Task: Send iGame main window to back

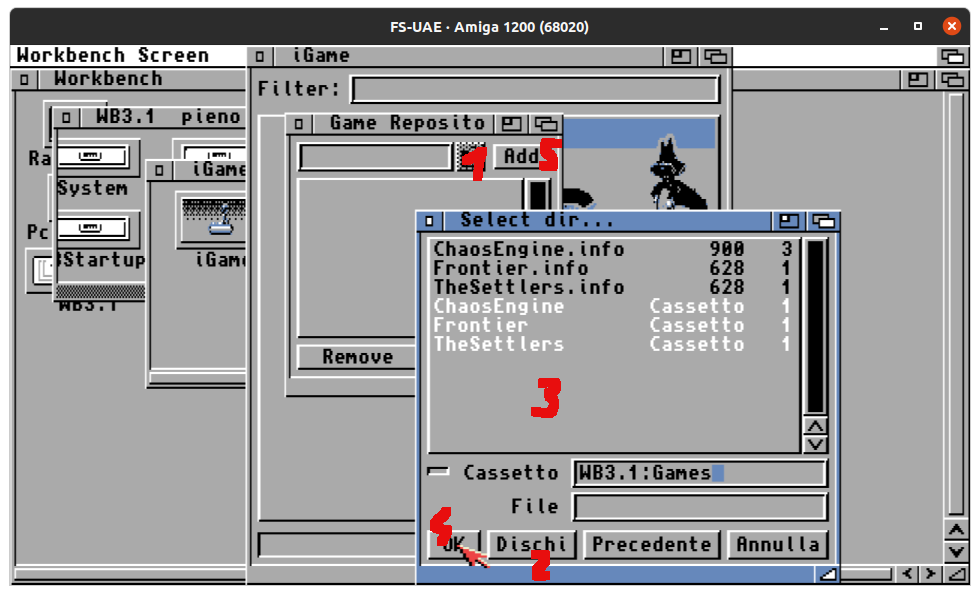Action: [x=715, y=56]
